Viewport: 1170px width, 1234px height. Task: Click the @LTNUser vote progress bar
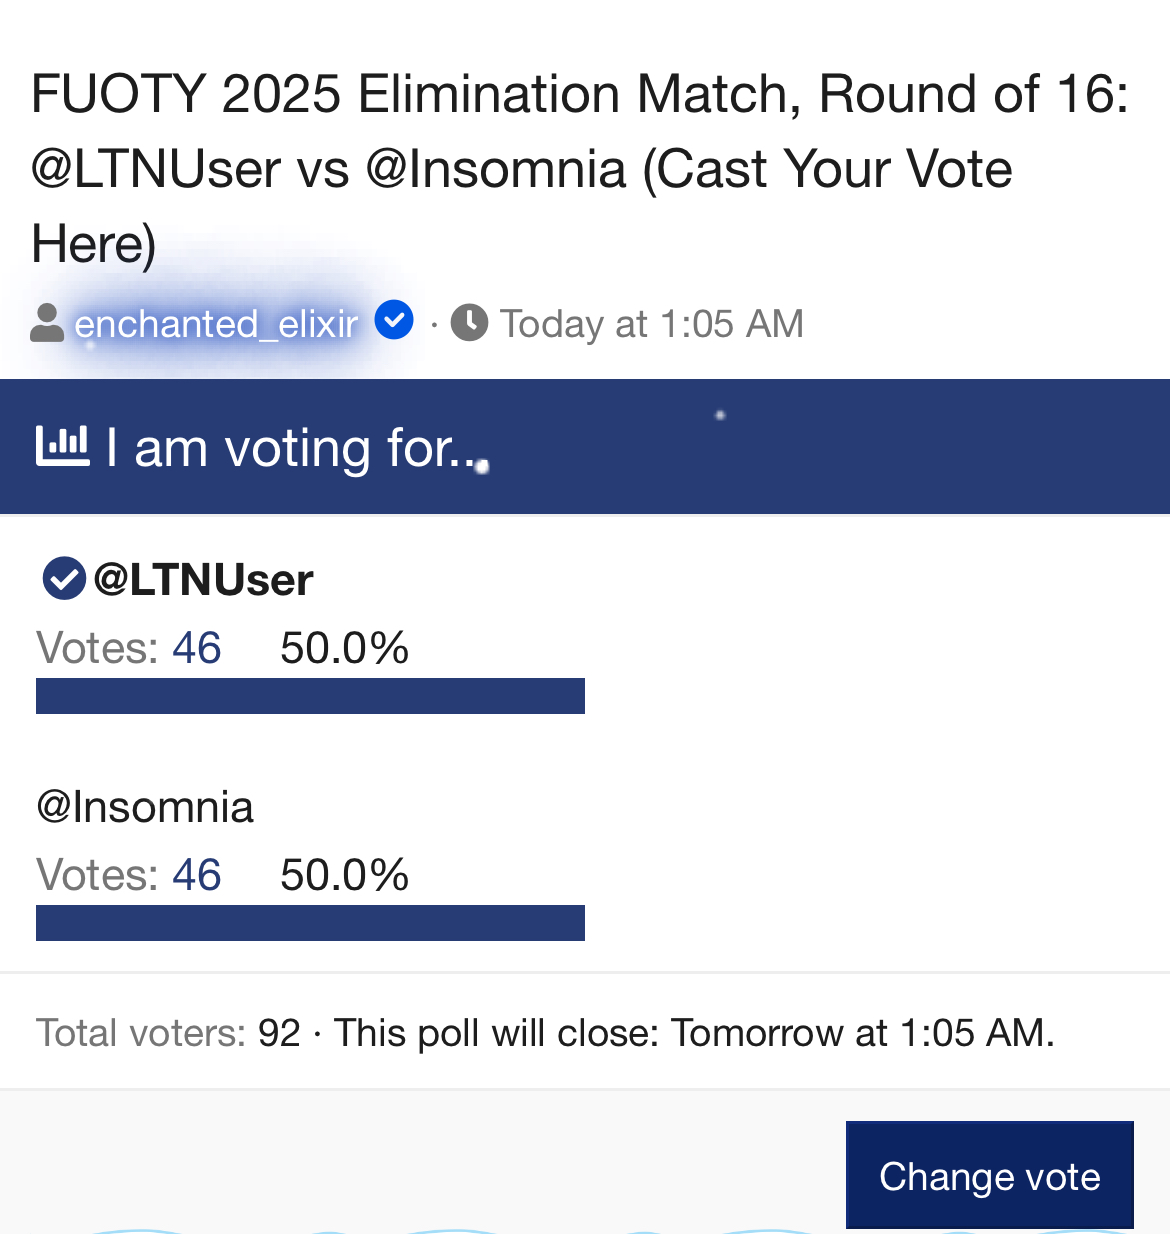pos(310,696)
